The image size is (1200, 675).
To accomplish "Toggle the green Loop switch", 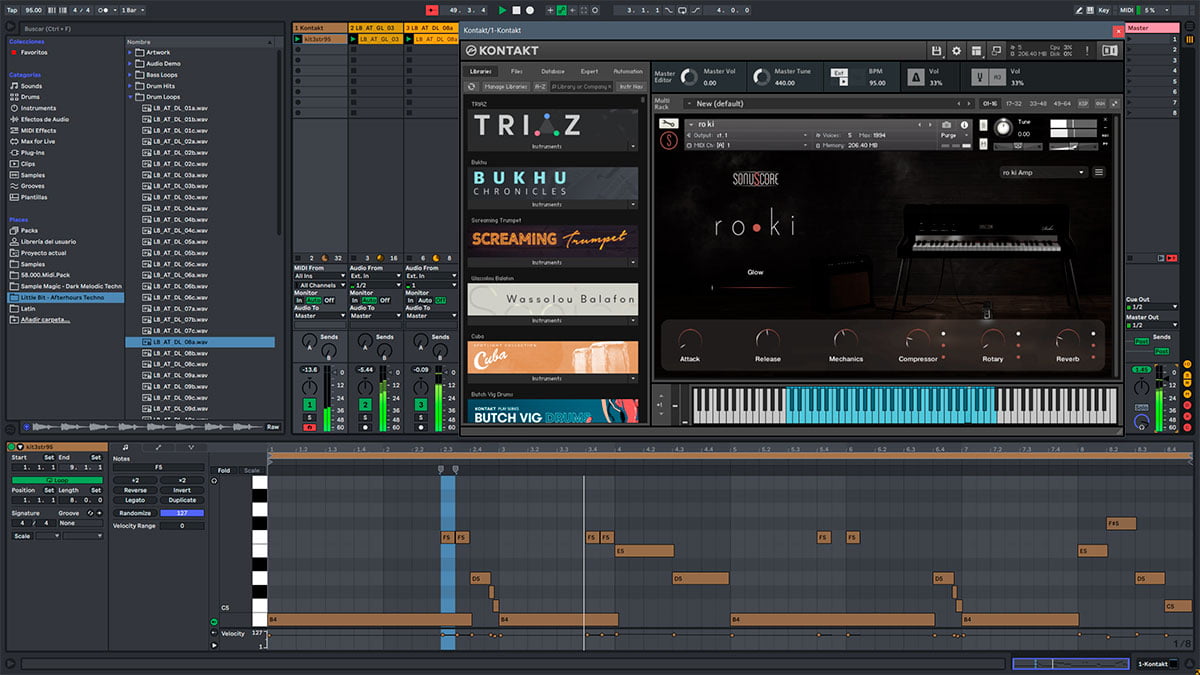I will coord(57,480).
